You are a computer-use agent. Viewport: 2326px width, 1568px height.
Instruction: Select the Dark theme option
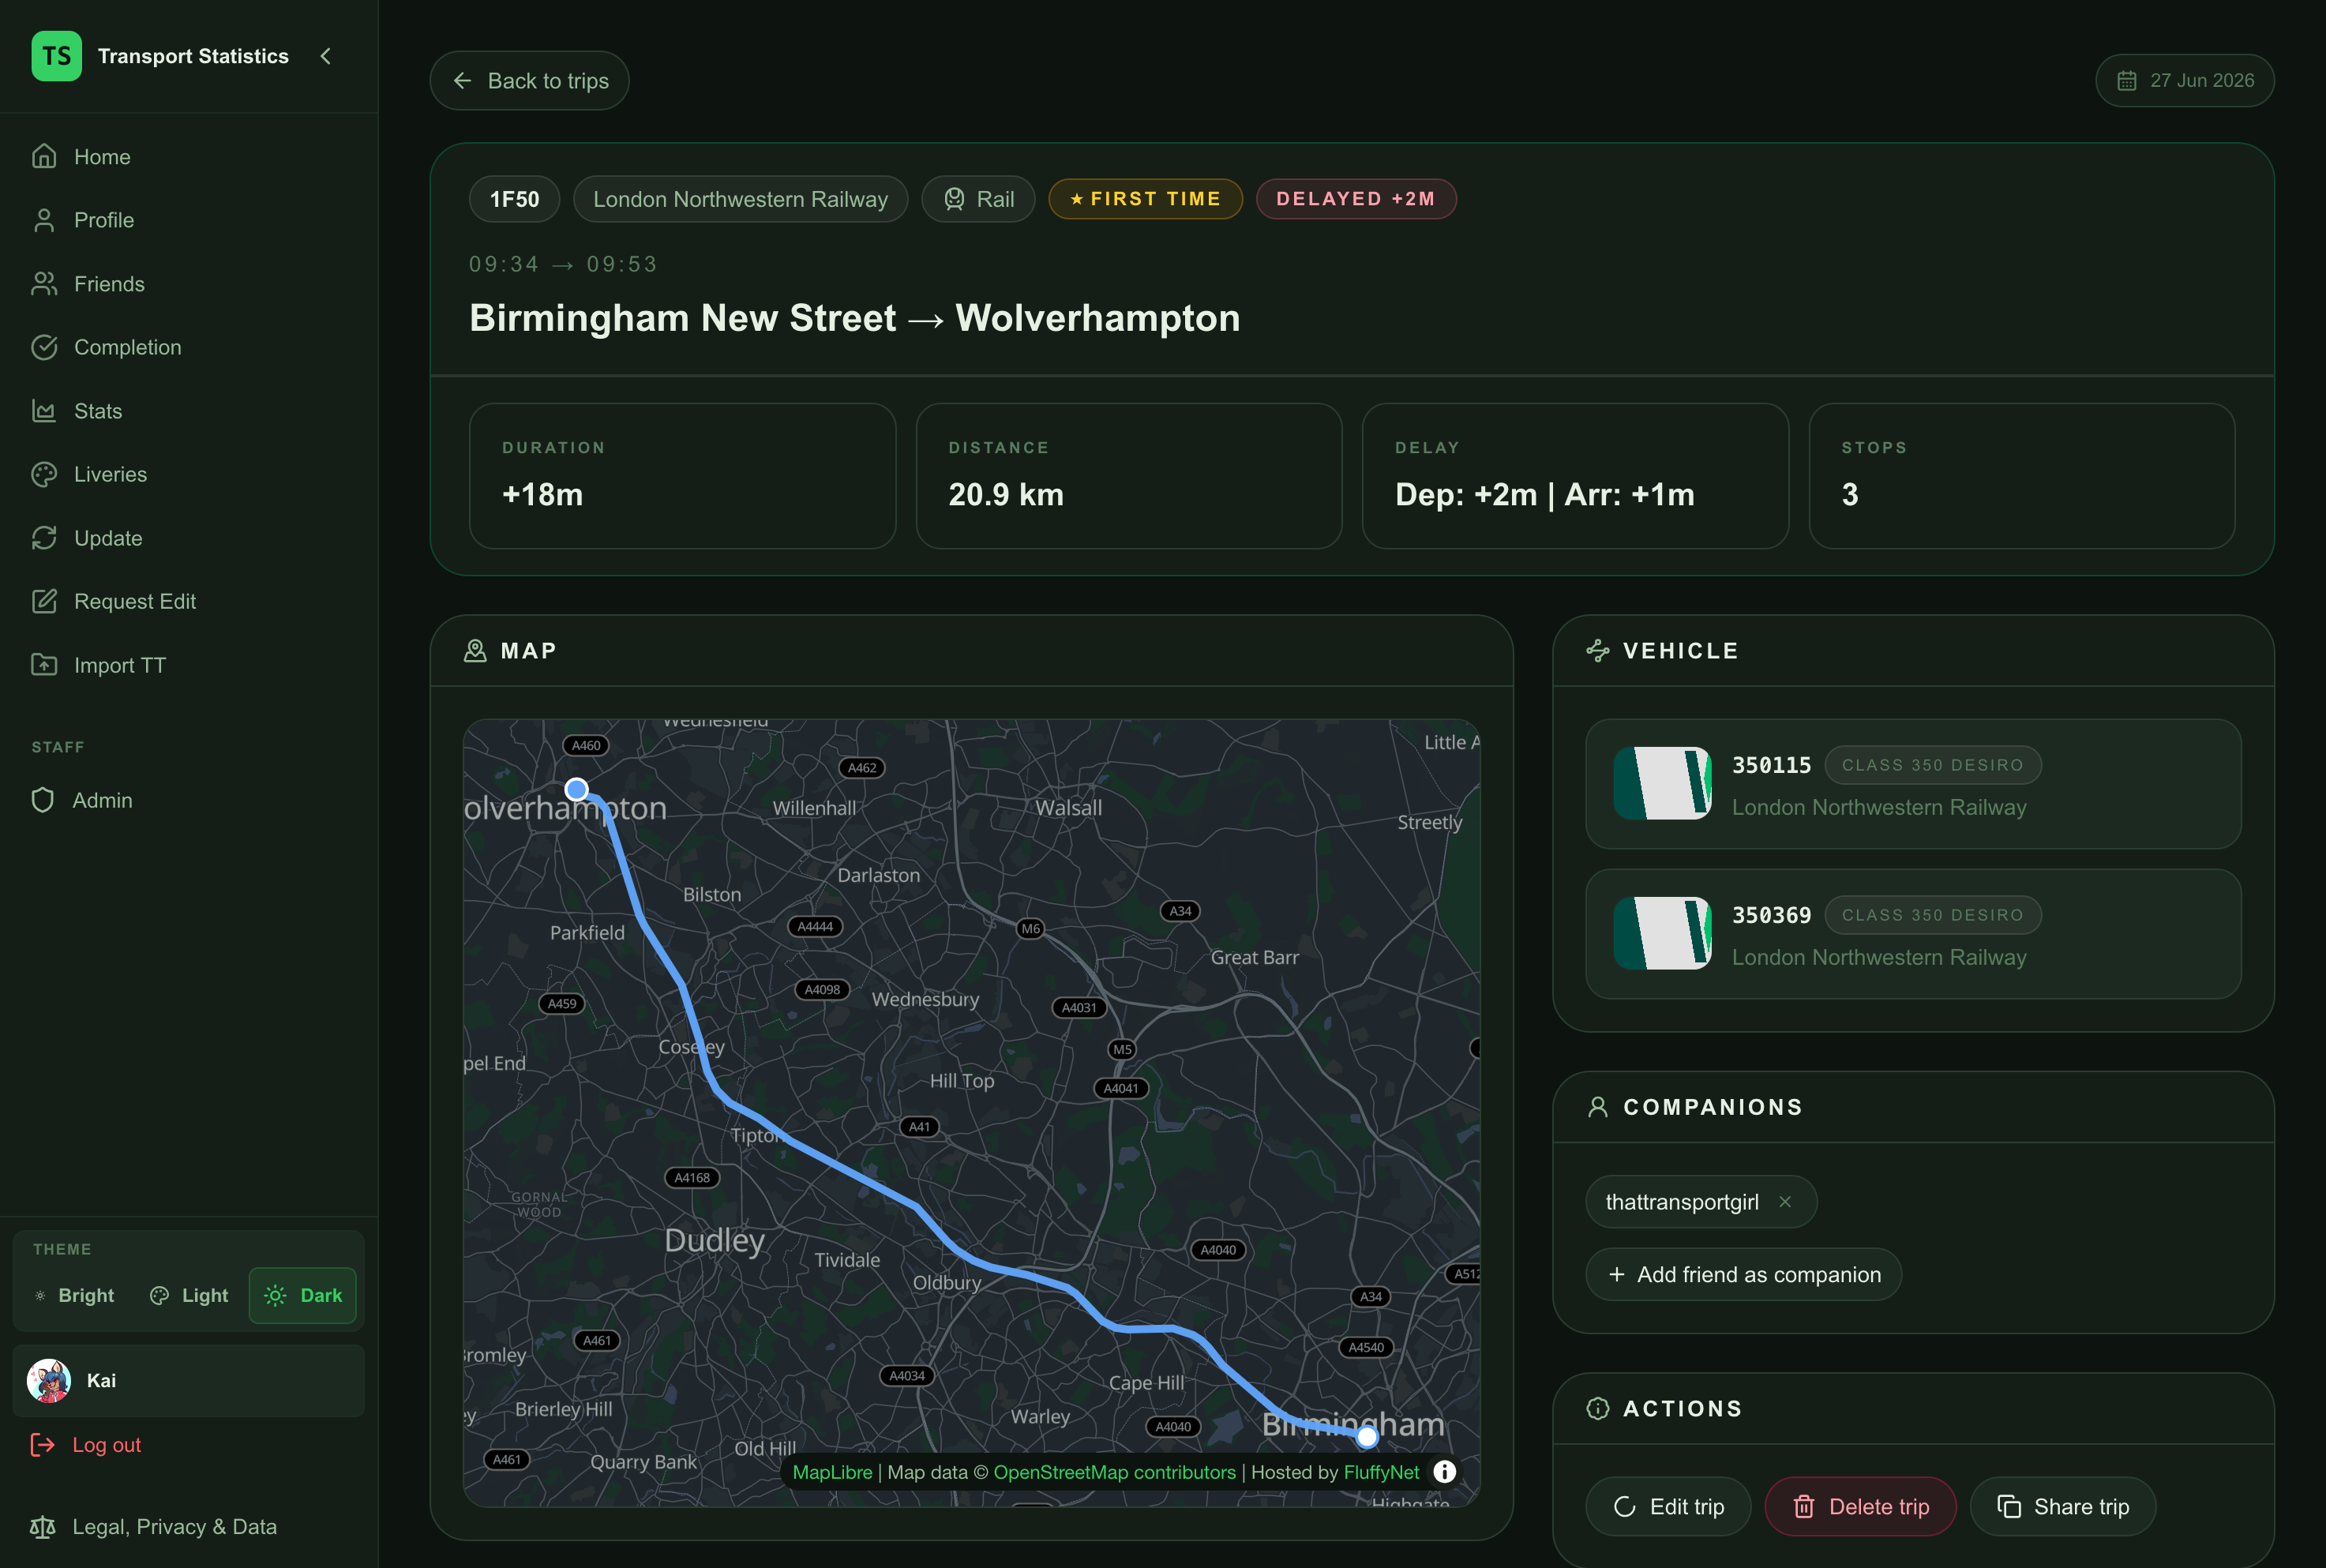(303, 1295)
